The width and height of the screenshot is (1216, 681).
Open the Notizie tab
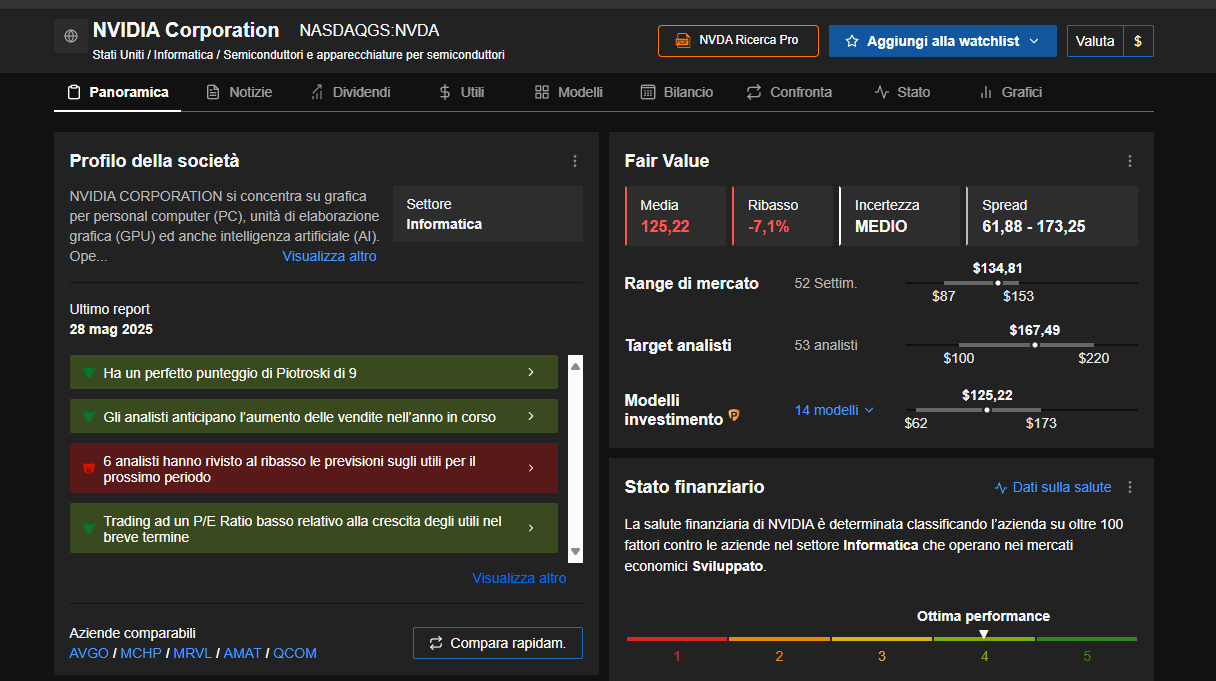[x=239, y=92]
